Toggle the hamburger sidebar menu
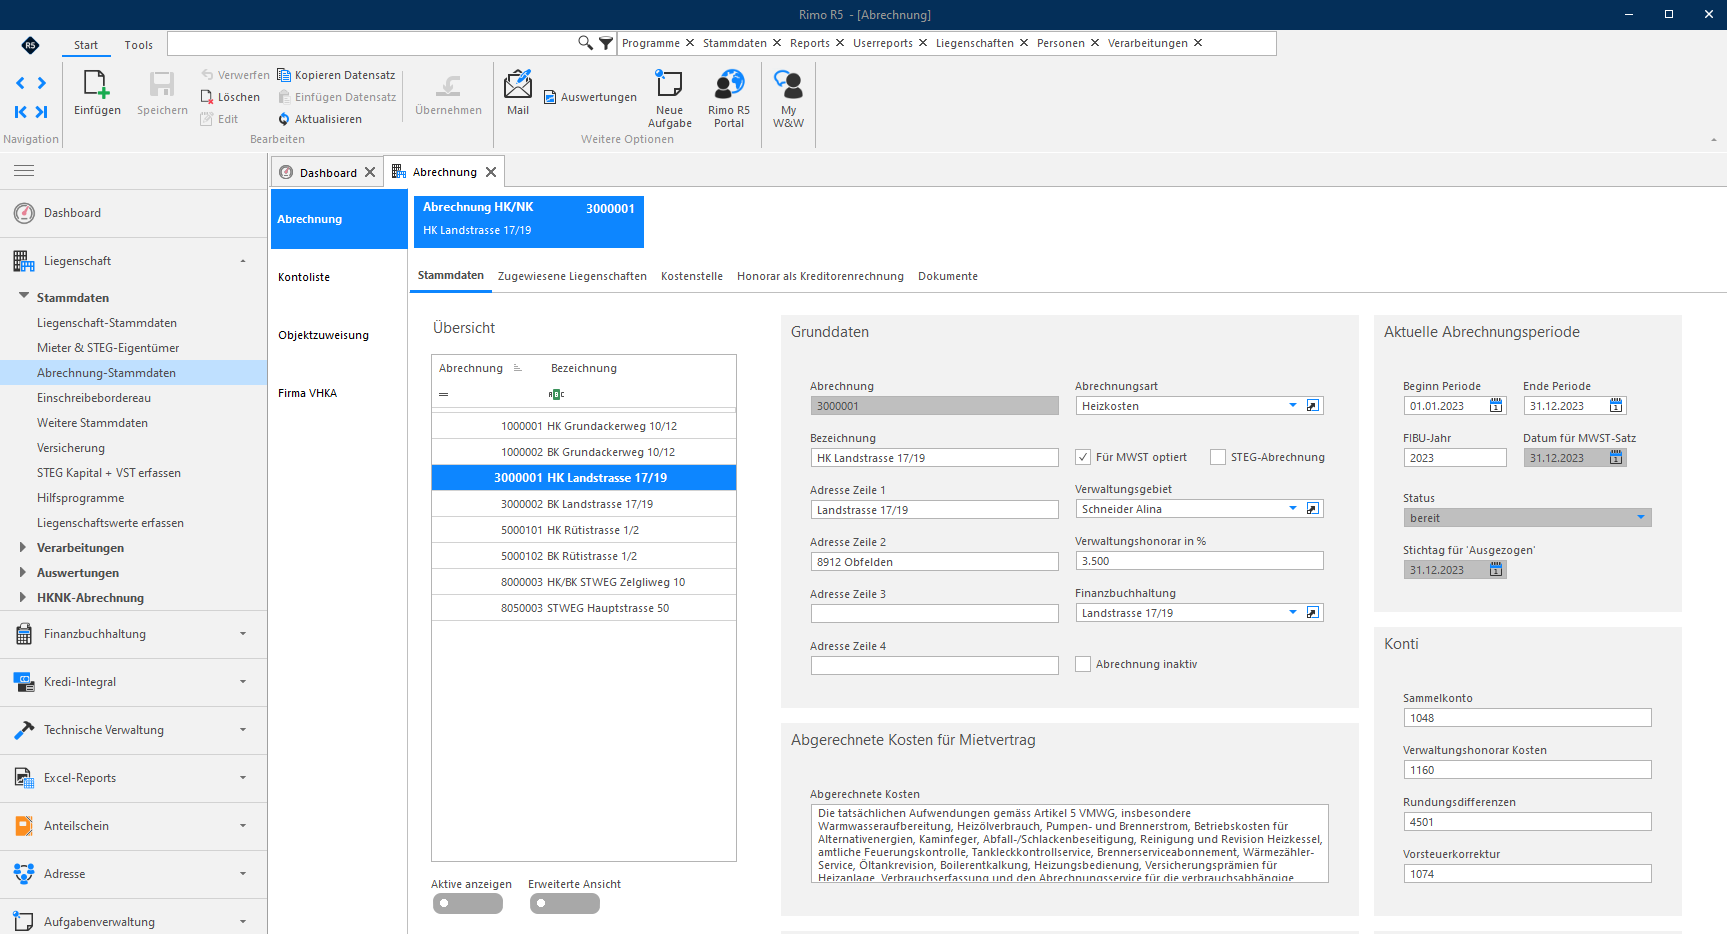This screenshot has height=934, width=1727. (x=24, y=171)
